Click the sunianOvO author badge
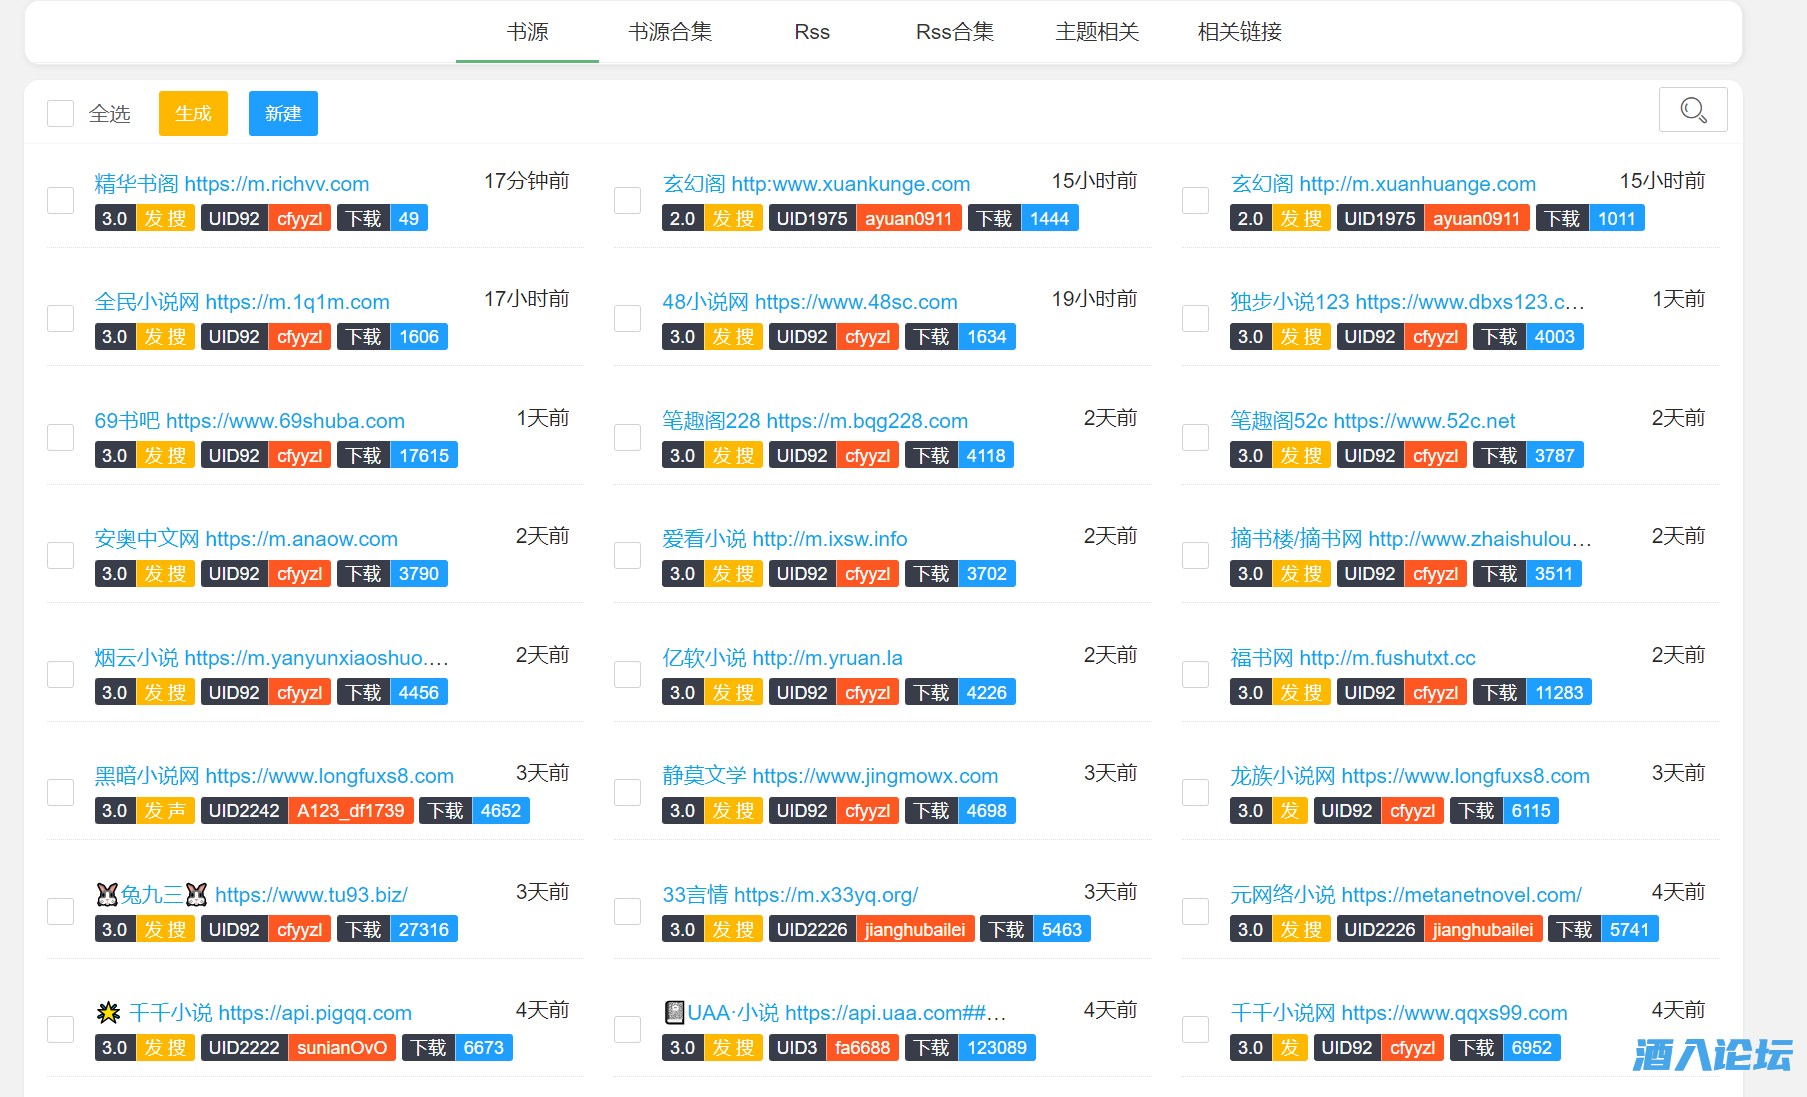Screen dimensions: 1807x1097 (341, 1048)
